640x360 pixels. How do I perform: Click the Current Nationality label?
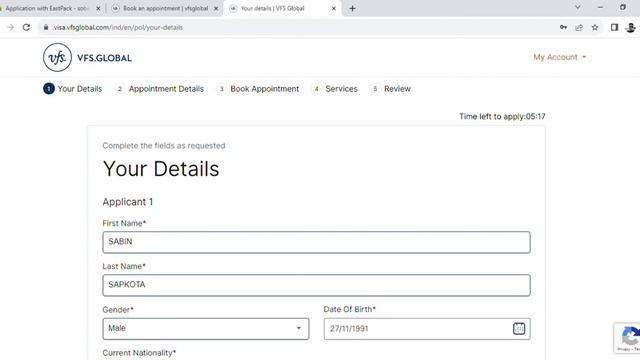[139, 353]
